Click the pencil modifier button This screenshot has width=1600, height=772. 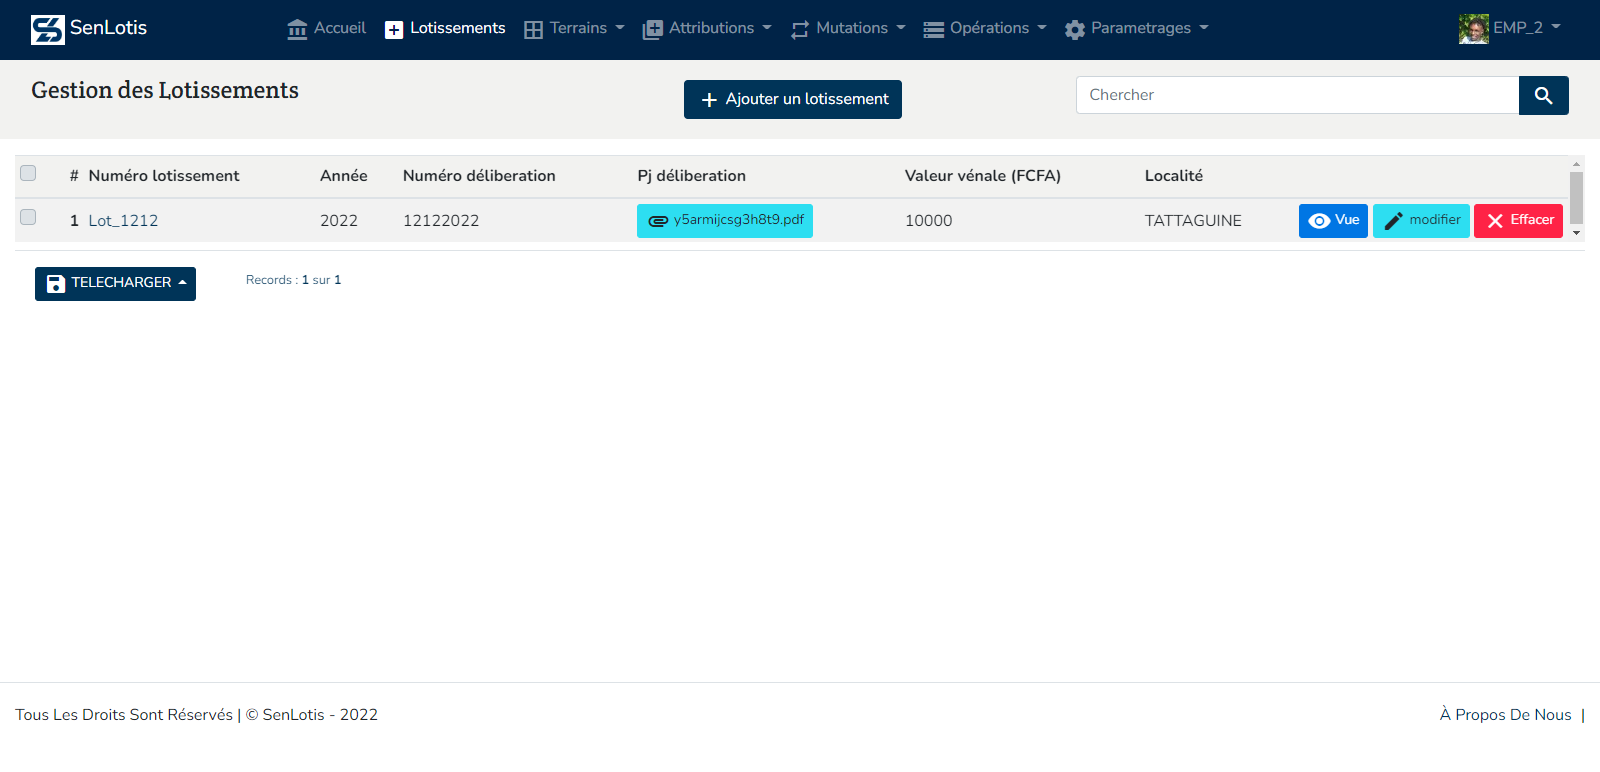click(1421, 221)
